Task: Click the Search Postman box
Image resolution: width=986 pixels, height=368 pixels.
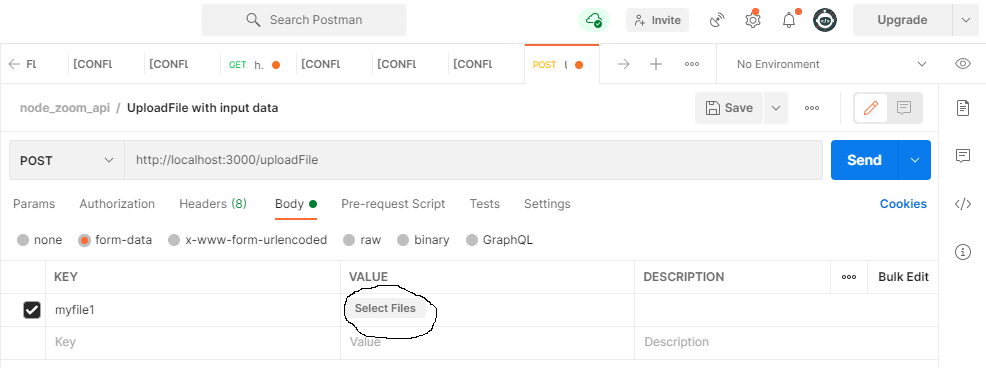Action: [304, 20]
